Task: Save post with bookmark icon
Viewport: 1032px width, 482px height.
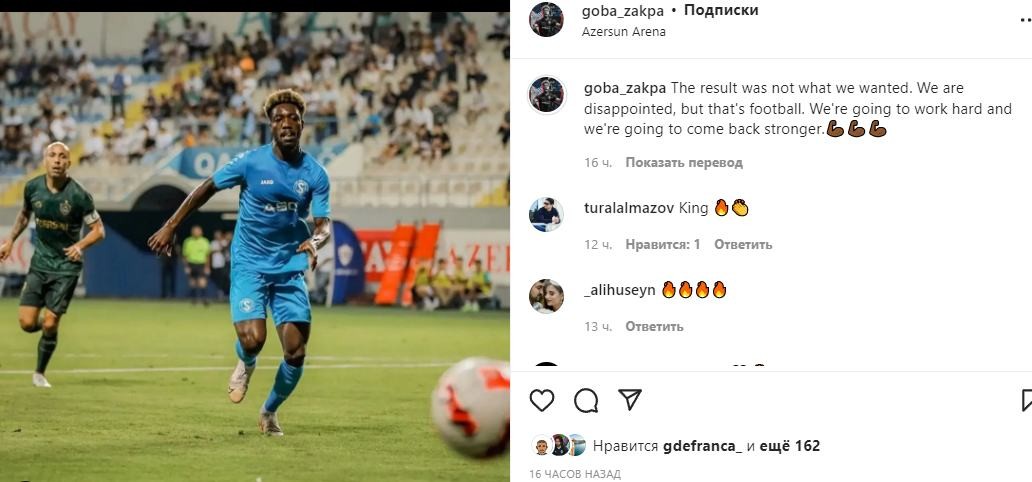Action: 1026,400
